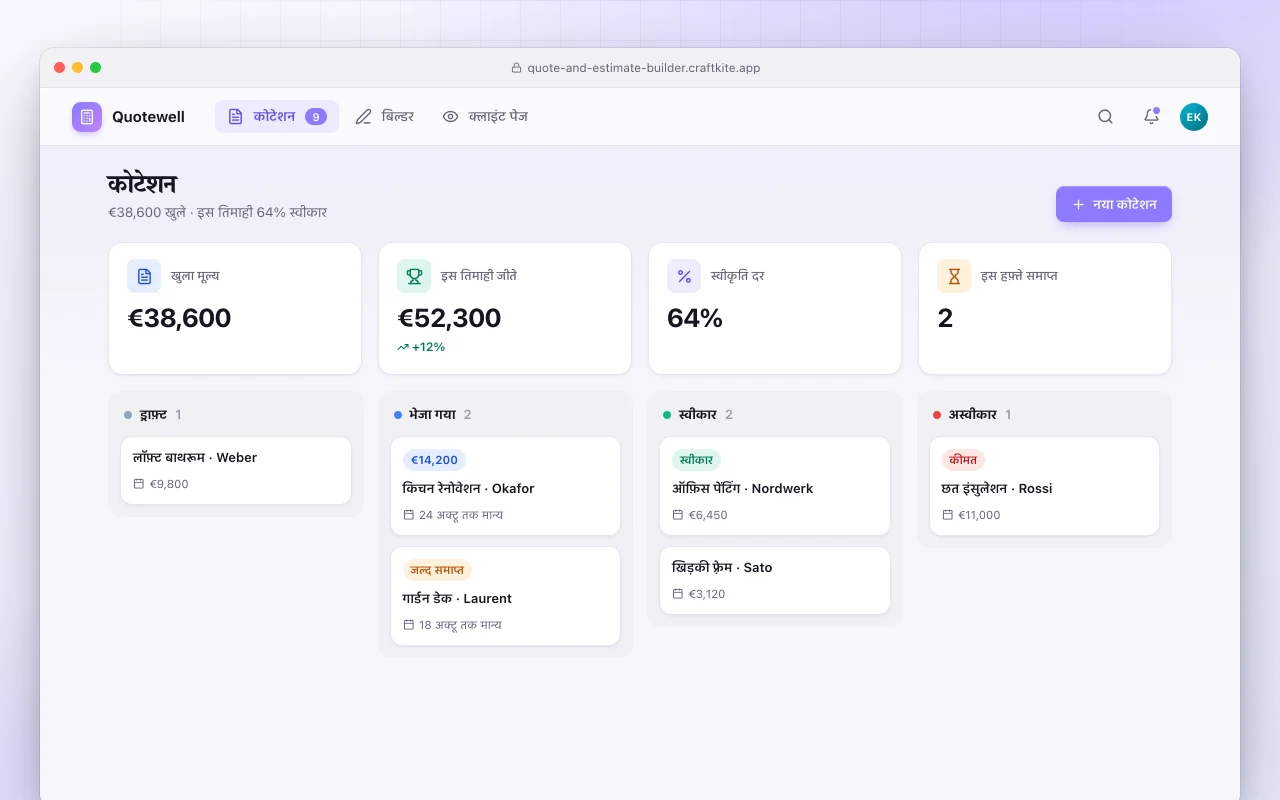Open the ऑफ़िस पेंटिंग · Nordwerk card
Viewport: 1280px width, 800px height.
click(x=775, y=486)
